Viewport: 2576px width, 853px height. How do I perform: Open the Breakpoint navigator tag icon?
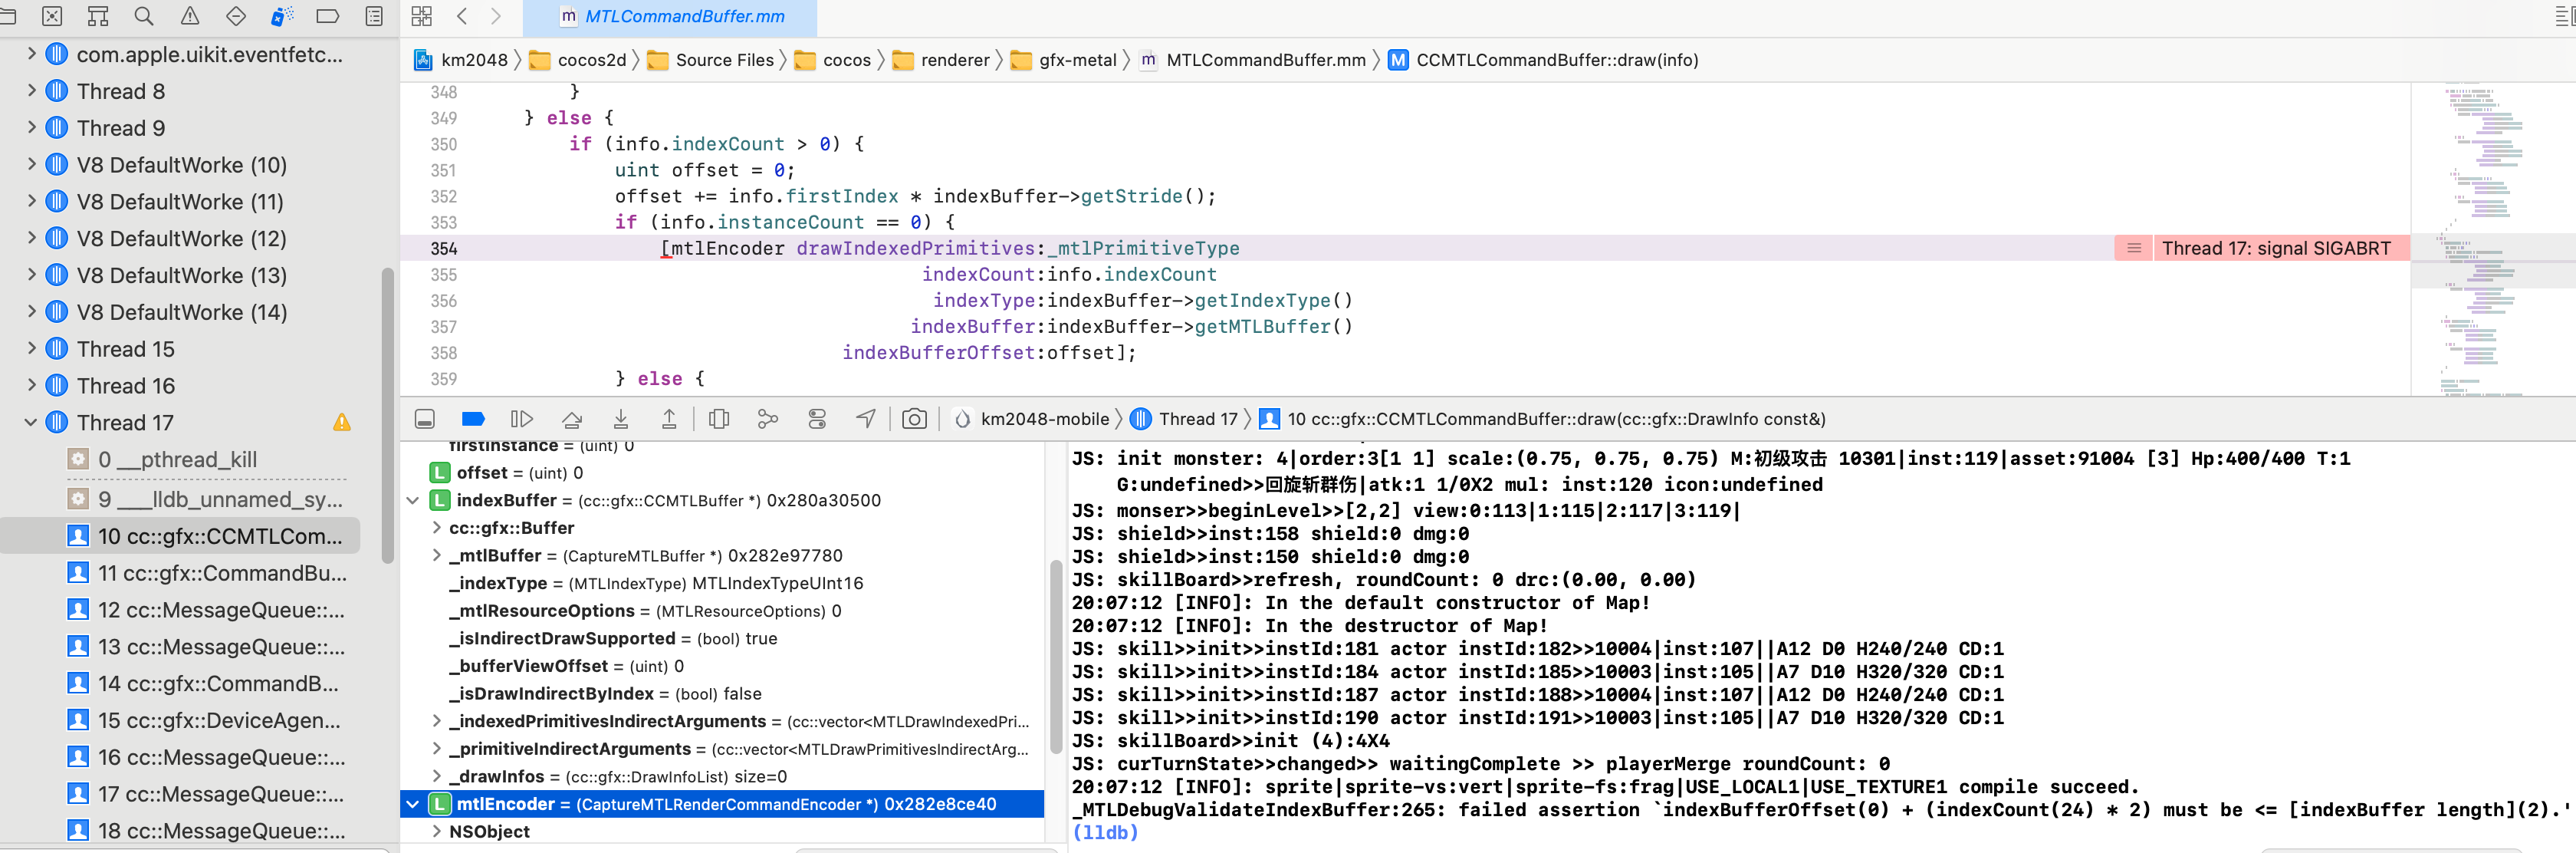[328, 16]
